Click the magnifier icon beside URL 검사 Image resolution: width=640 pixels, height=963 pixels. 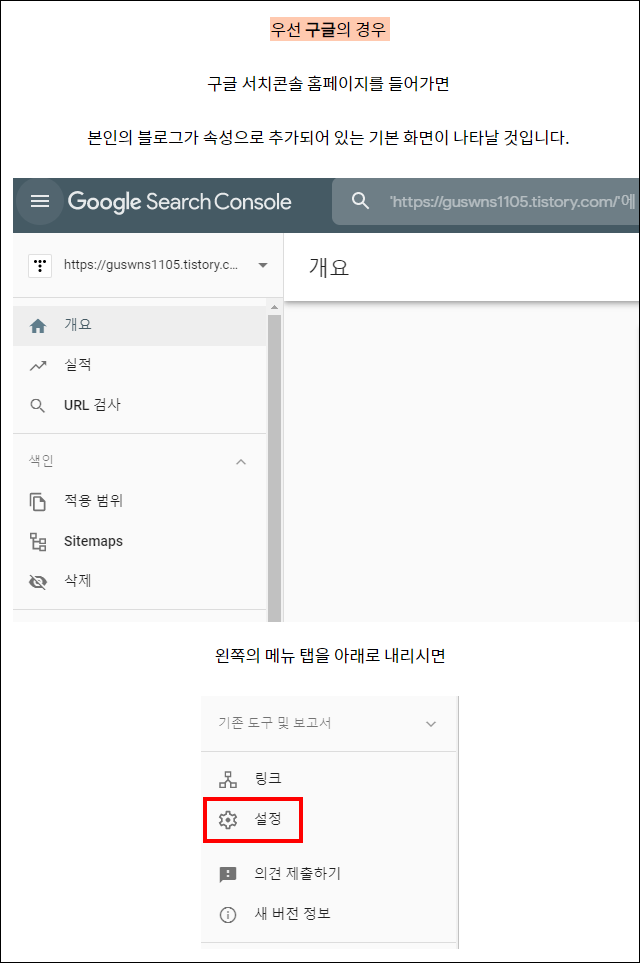[37, 406]
